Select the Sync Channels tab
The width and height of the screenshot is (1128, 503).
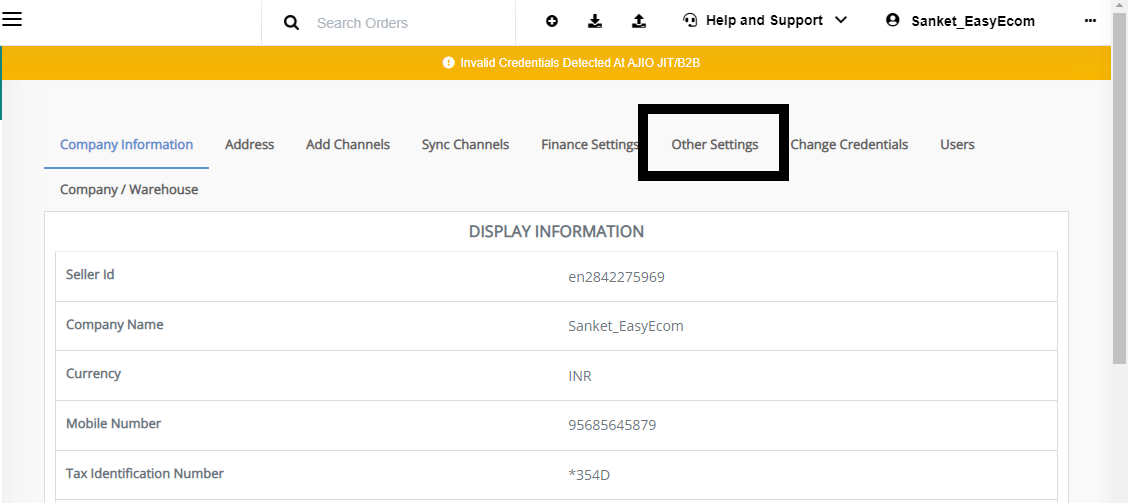click(465, 145)
